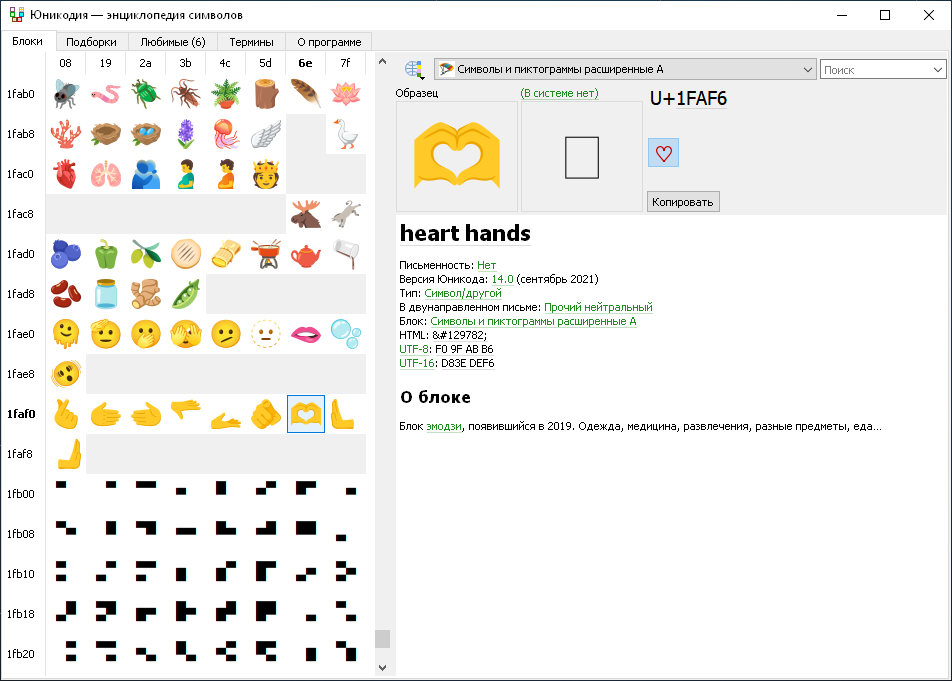Select the shaking face emoji

[66, 374]
